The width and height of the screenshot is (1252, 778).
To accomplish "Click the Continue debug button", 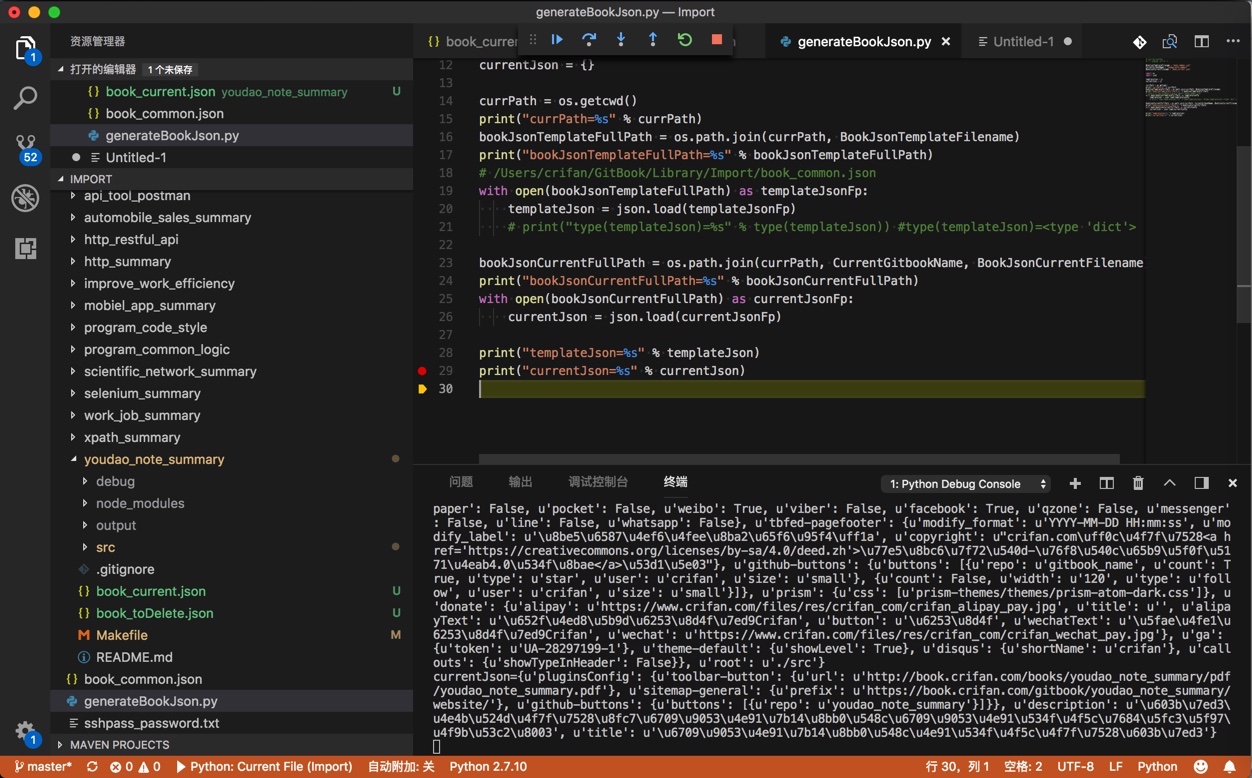I will pyautogui.click(x=557, y=40).
